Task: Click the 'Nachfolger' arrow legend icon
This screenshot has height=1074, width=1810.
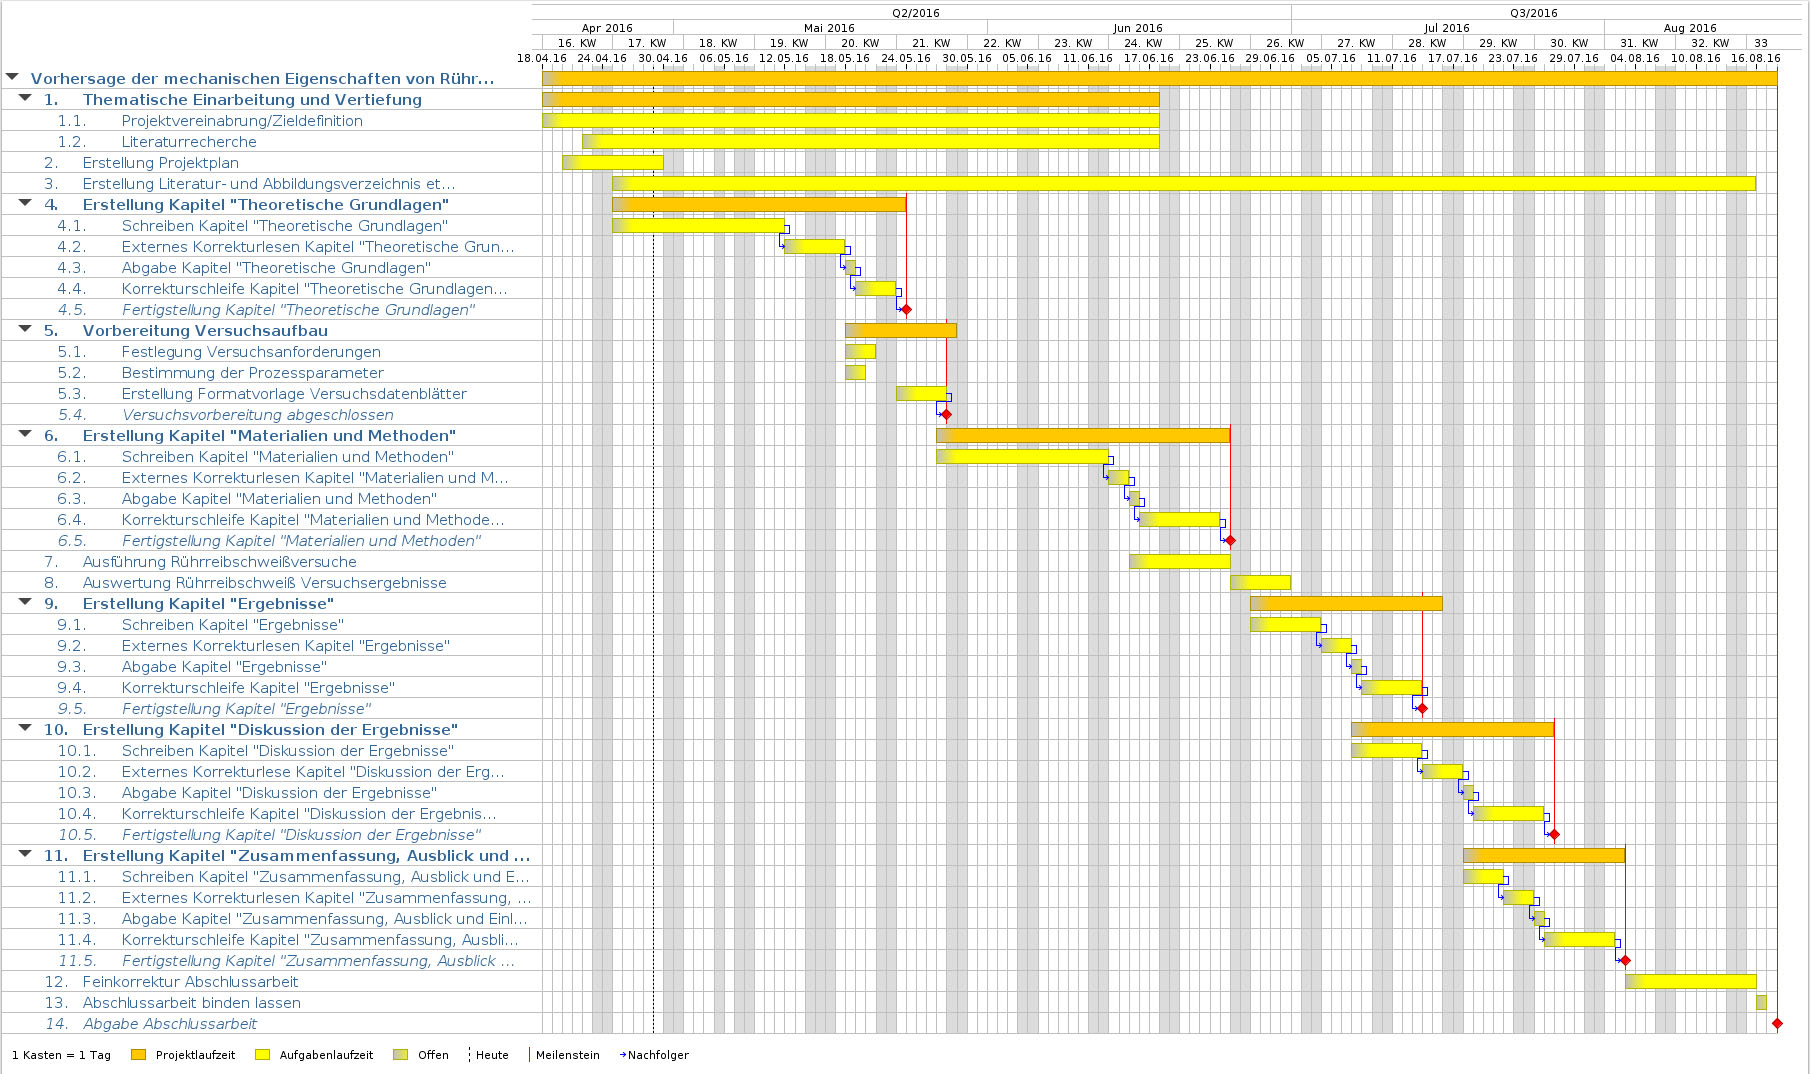Action: point(623,1055)
